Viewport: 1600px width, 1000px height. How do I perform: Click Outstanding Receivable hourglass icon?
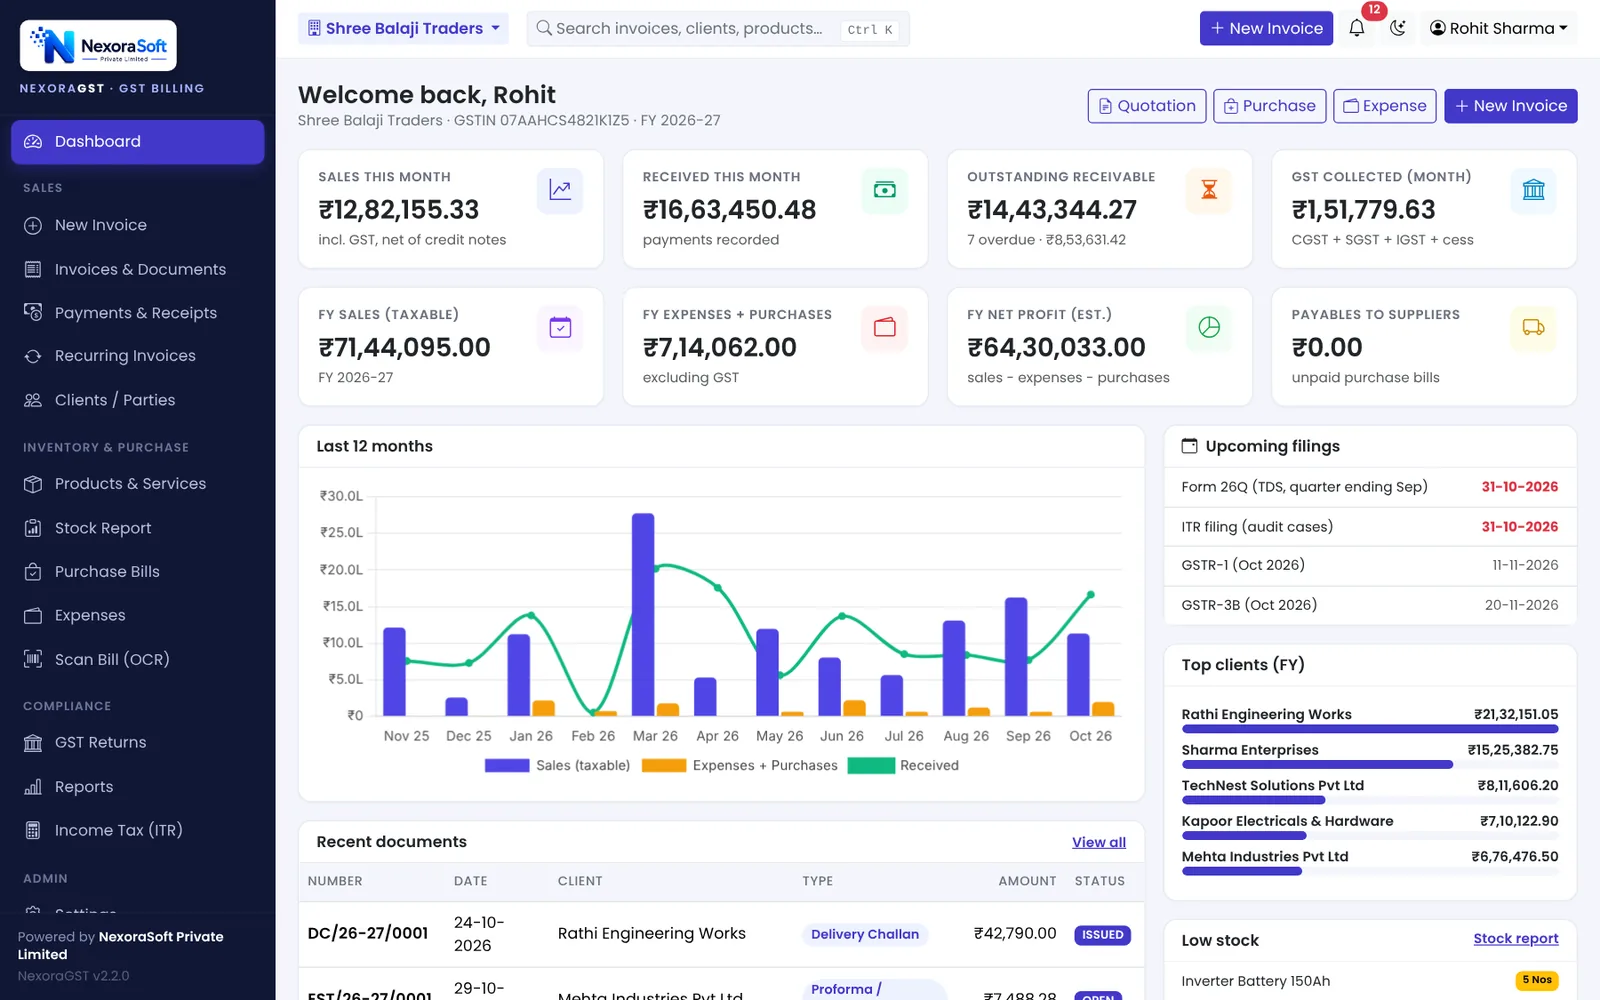tap(1209, 190)
